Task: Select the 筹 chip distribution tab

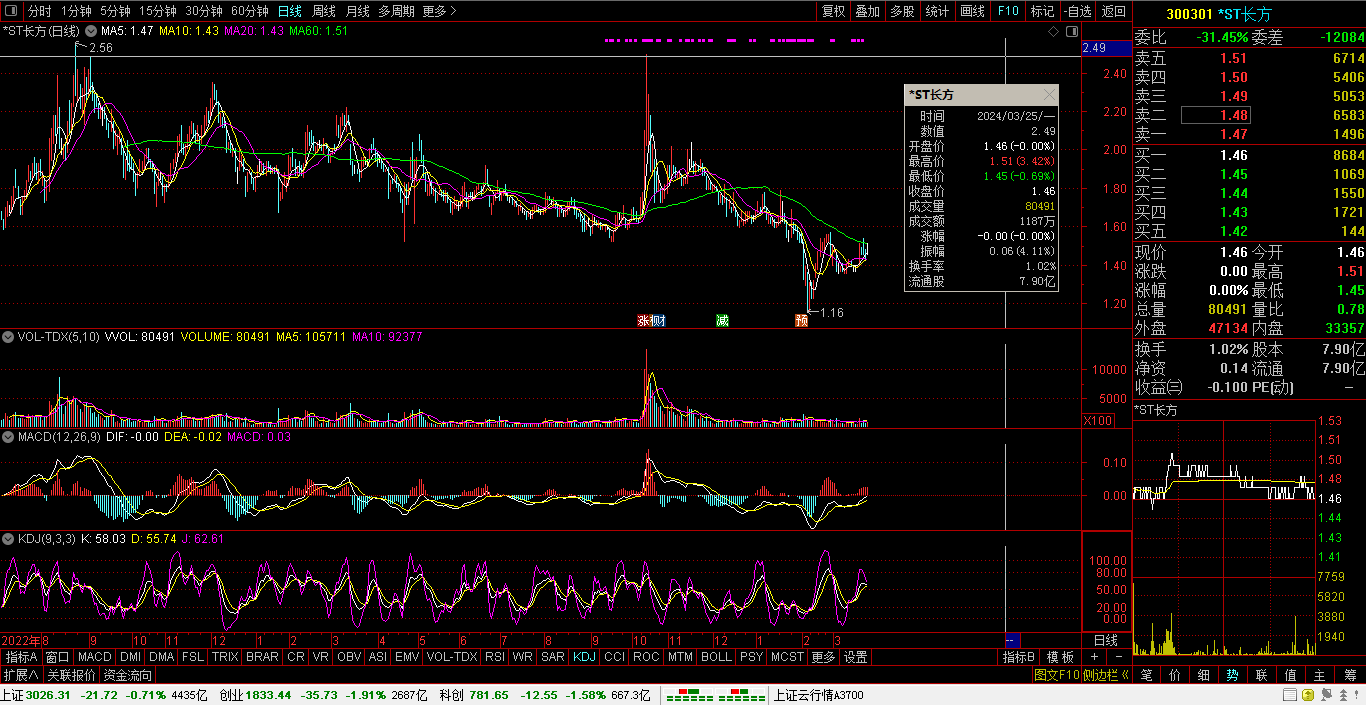Action: pyautogui.click(x=1350, y=676)
